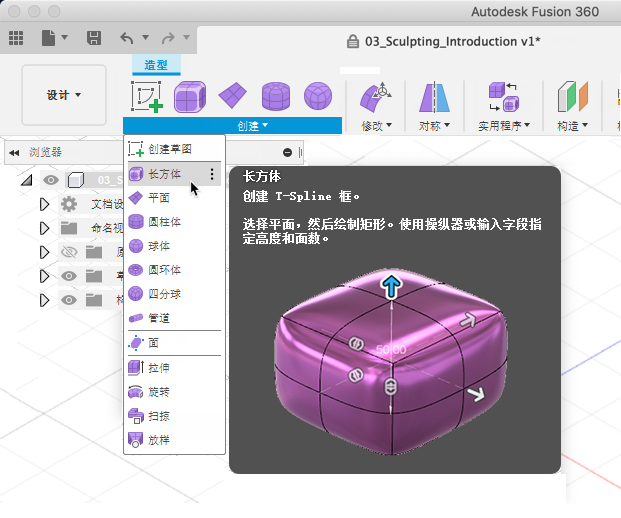Click the box preview image in tooltip

(391, 361)
